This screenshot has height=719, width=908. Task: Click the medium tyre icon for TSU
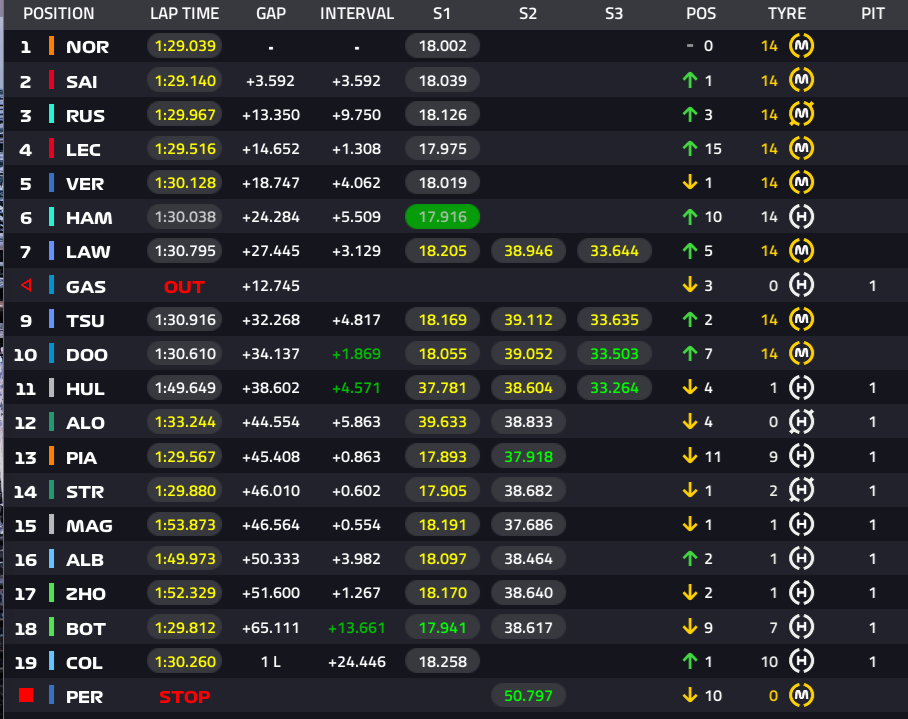tap(801, 319)
